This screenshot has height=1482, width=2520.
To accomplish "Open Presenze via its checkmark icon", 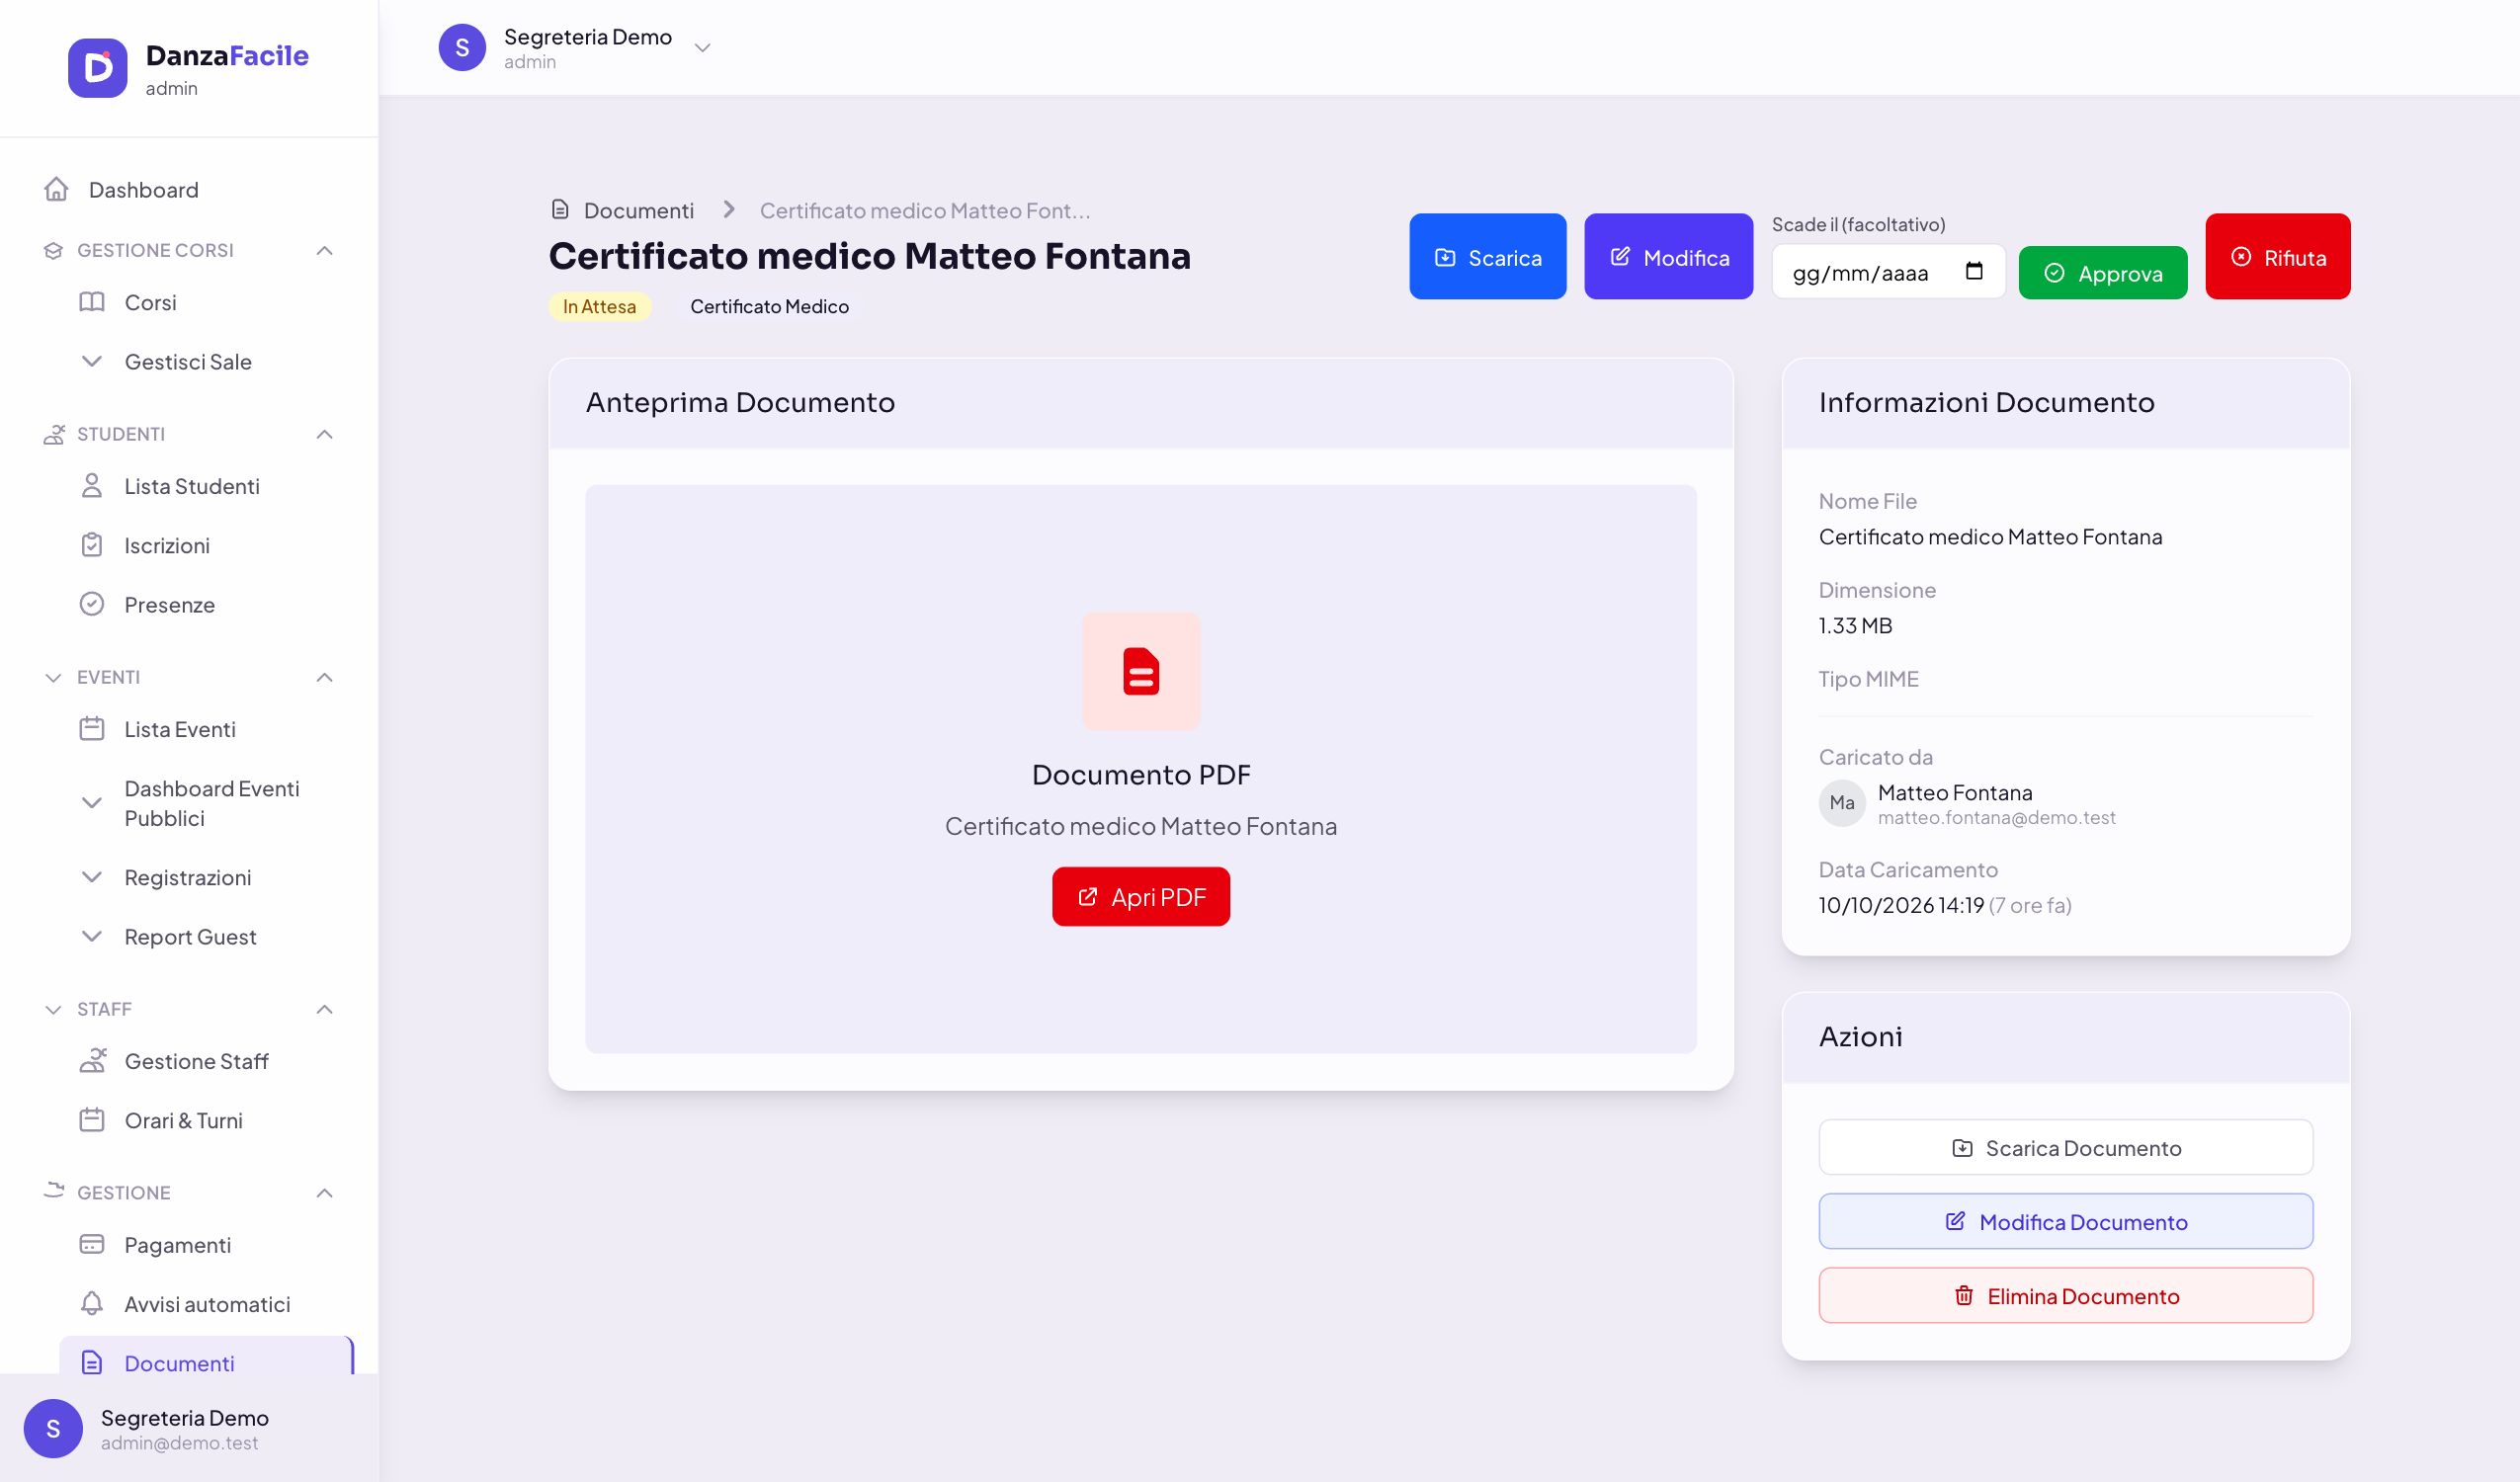I will click(92, 604).
